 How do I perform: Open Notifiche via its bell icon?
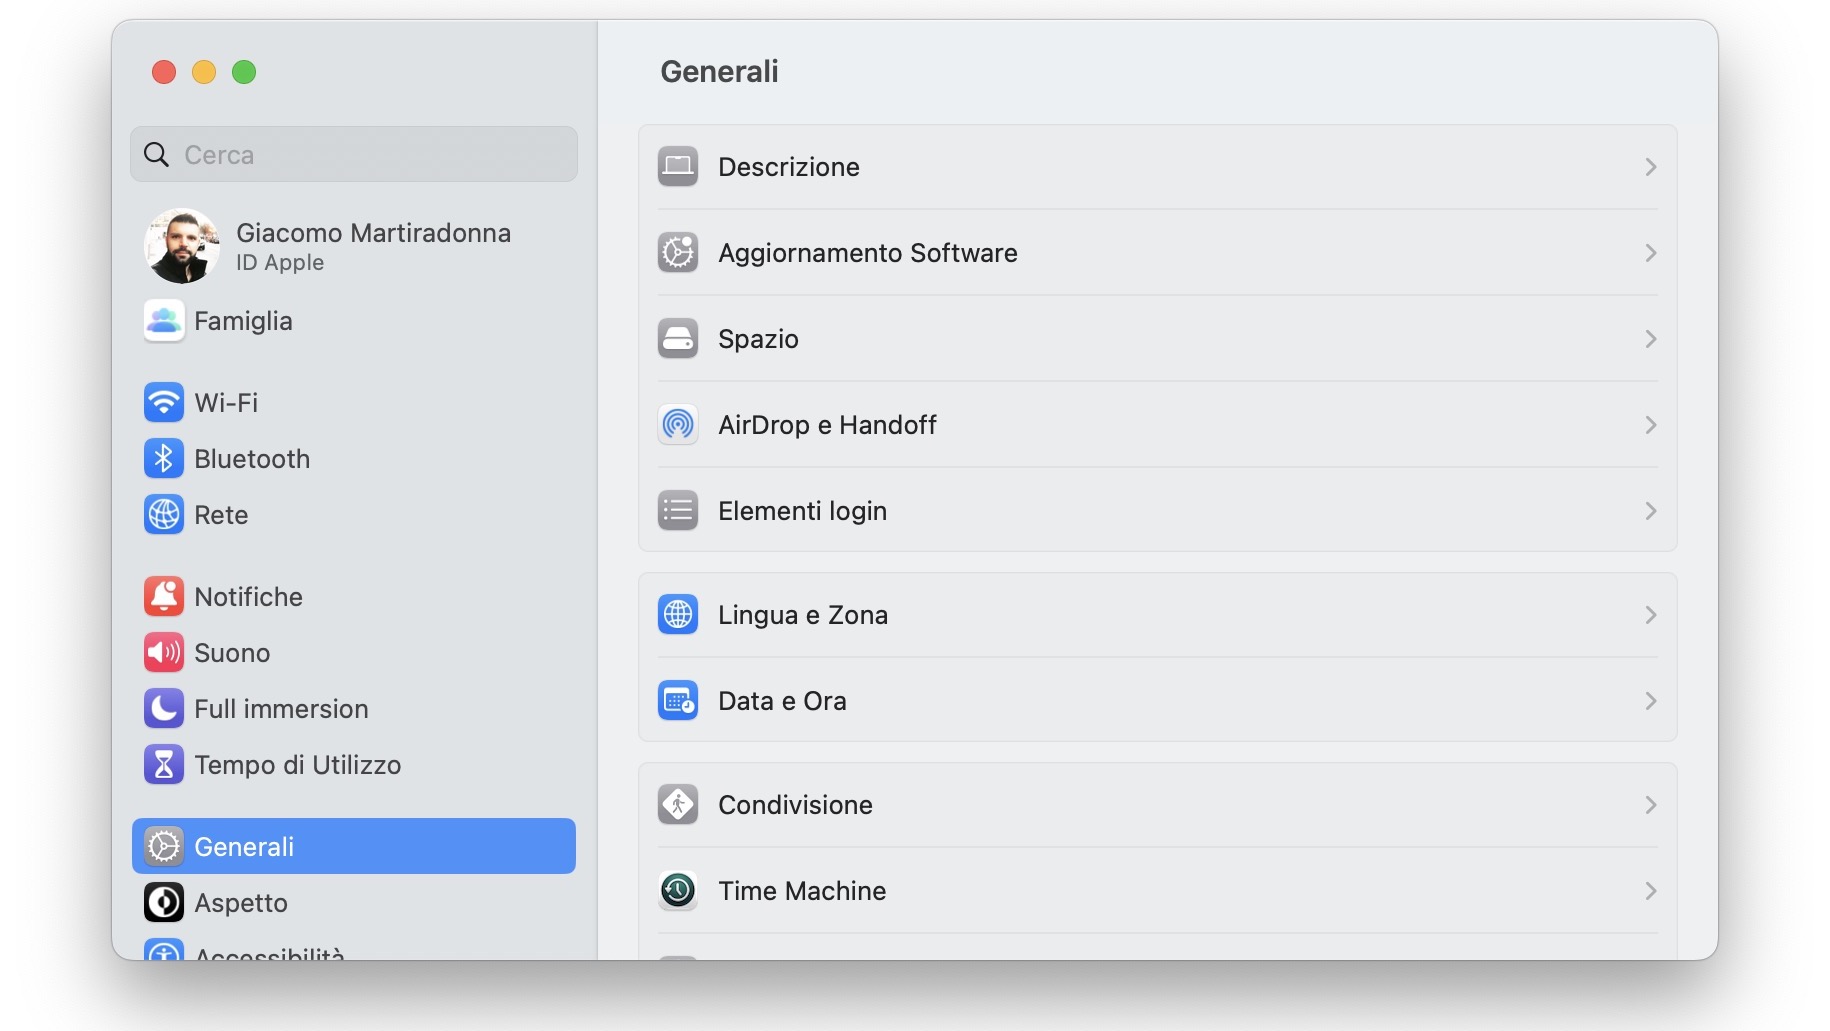pos(164,597)
